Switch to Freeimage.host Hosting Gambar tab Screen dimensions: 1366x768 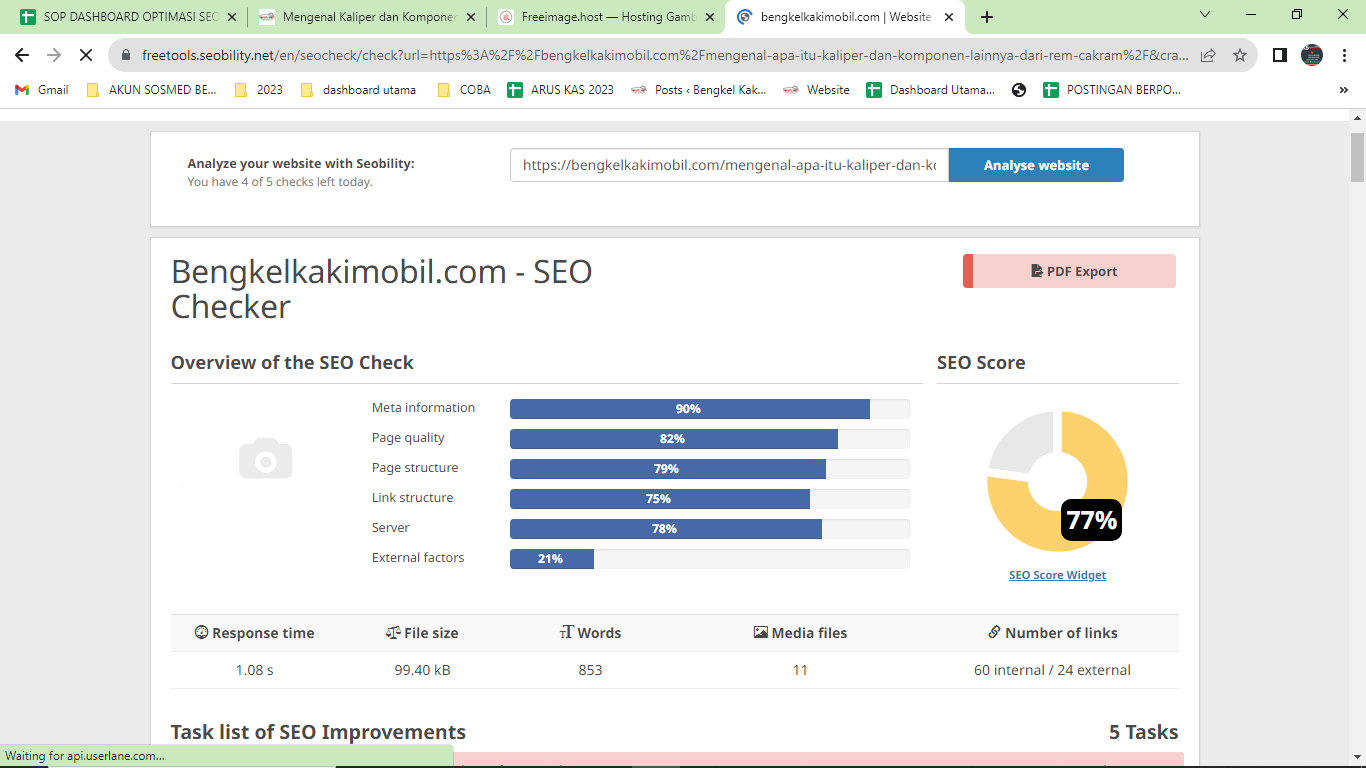pos(606,17)
